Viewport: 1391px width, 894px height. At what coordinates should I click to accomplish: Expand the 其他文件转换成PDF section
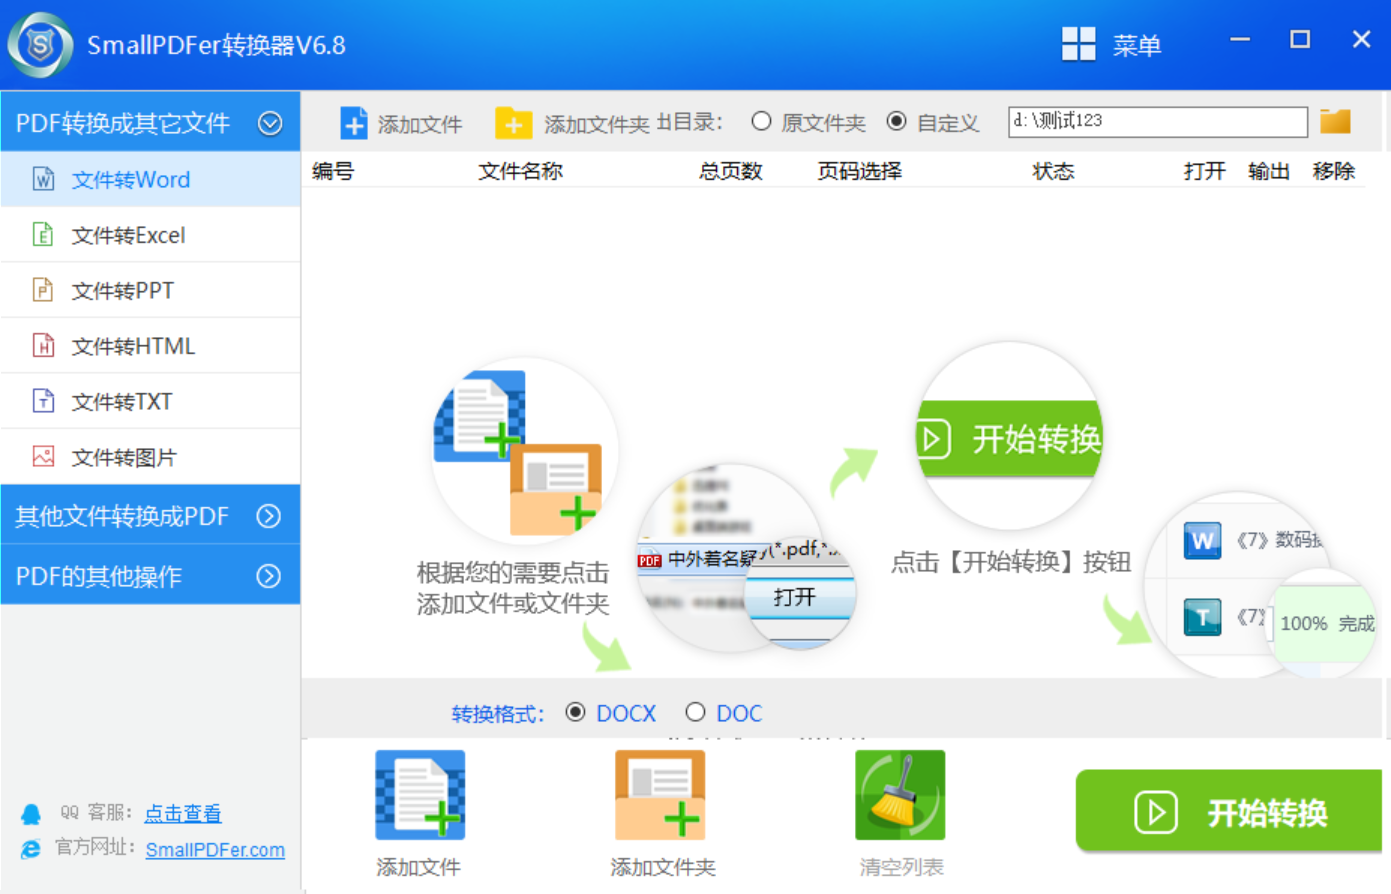tap(268, 516)
